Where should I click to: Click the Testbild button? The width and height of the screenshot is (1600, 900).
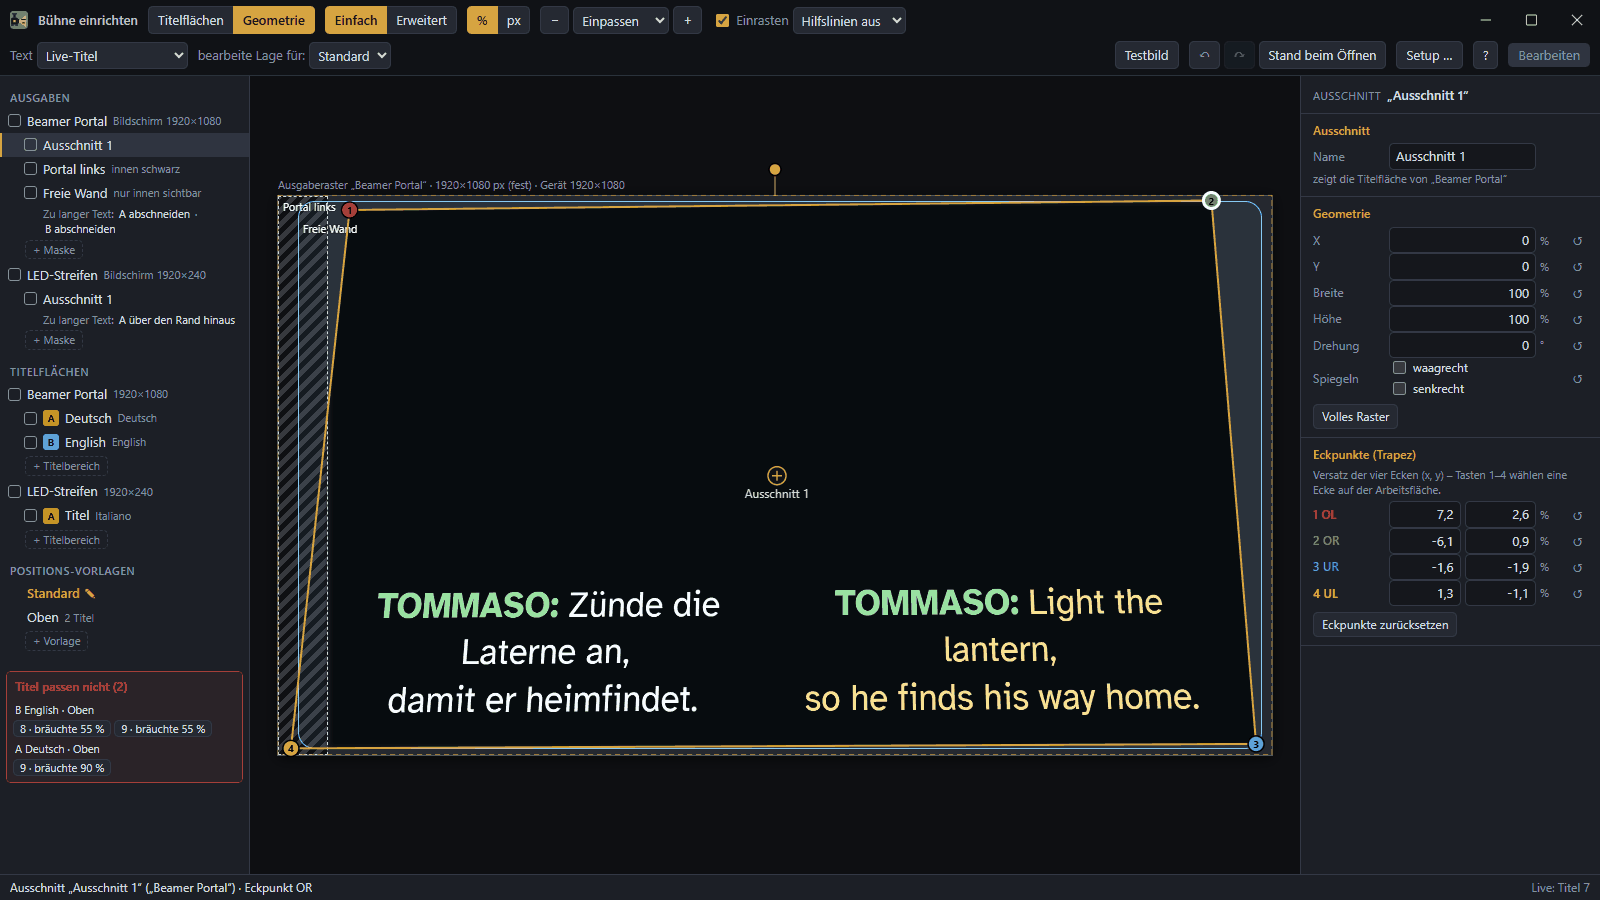point(1146,56)
